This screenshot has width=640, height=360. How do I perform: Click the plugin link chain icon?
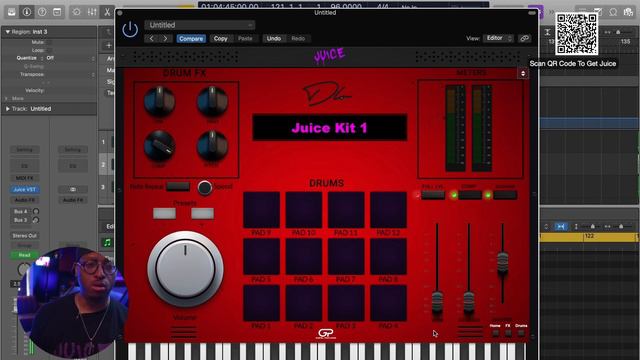[524, 38]
